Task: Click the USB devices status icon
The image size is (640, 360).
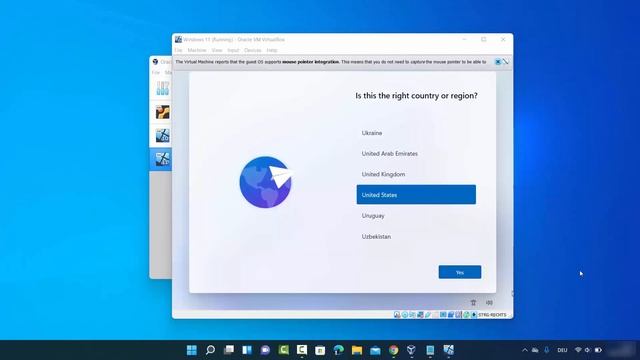Action: (428, 315)
